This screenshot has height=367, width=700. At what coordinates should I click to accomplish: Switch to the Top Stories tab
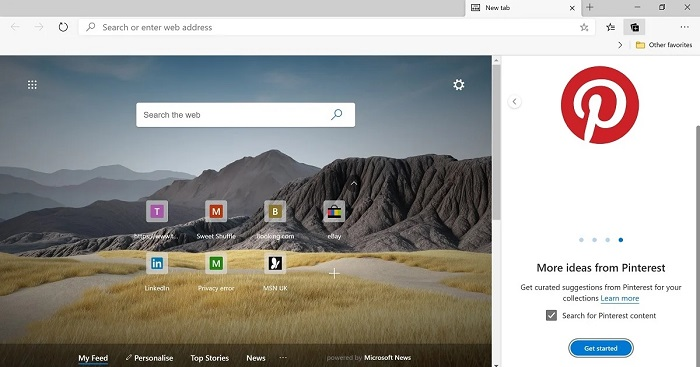pos(209,358)
